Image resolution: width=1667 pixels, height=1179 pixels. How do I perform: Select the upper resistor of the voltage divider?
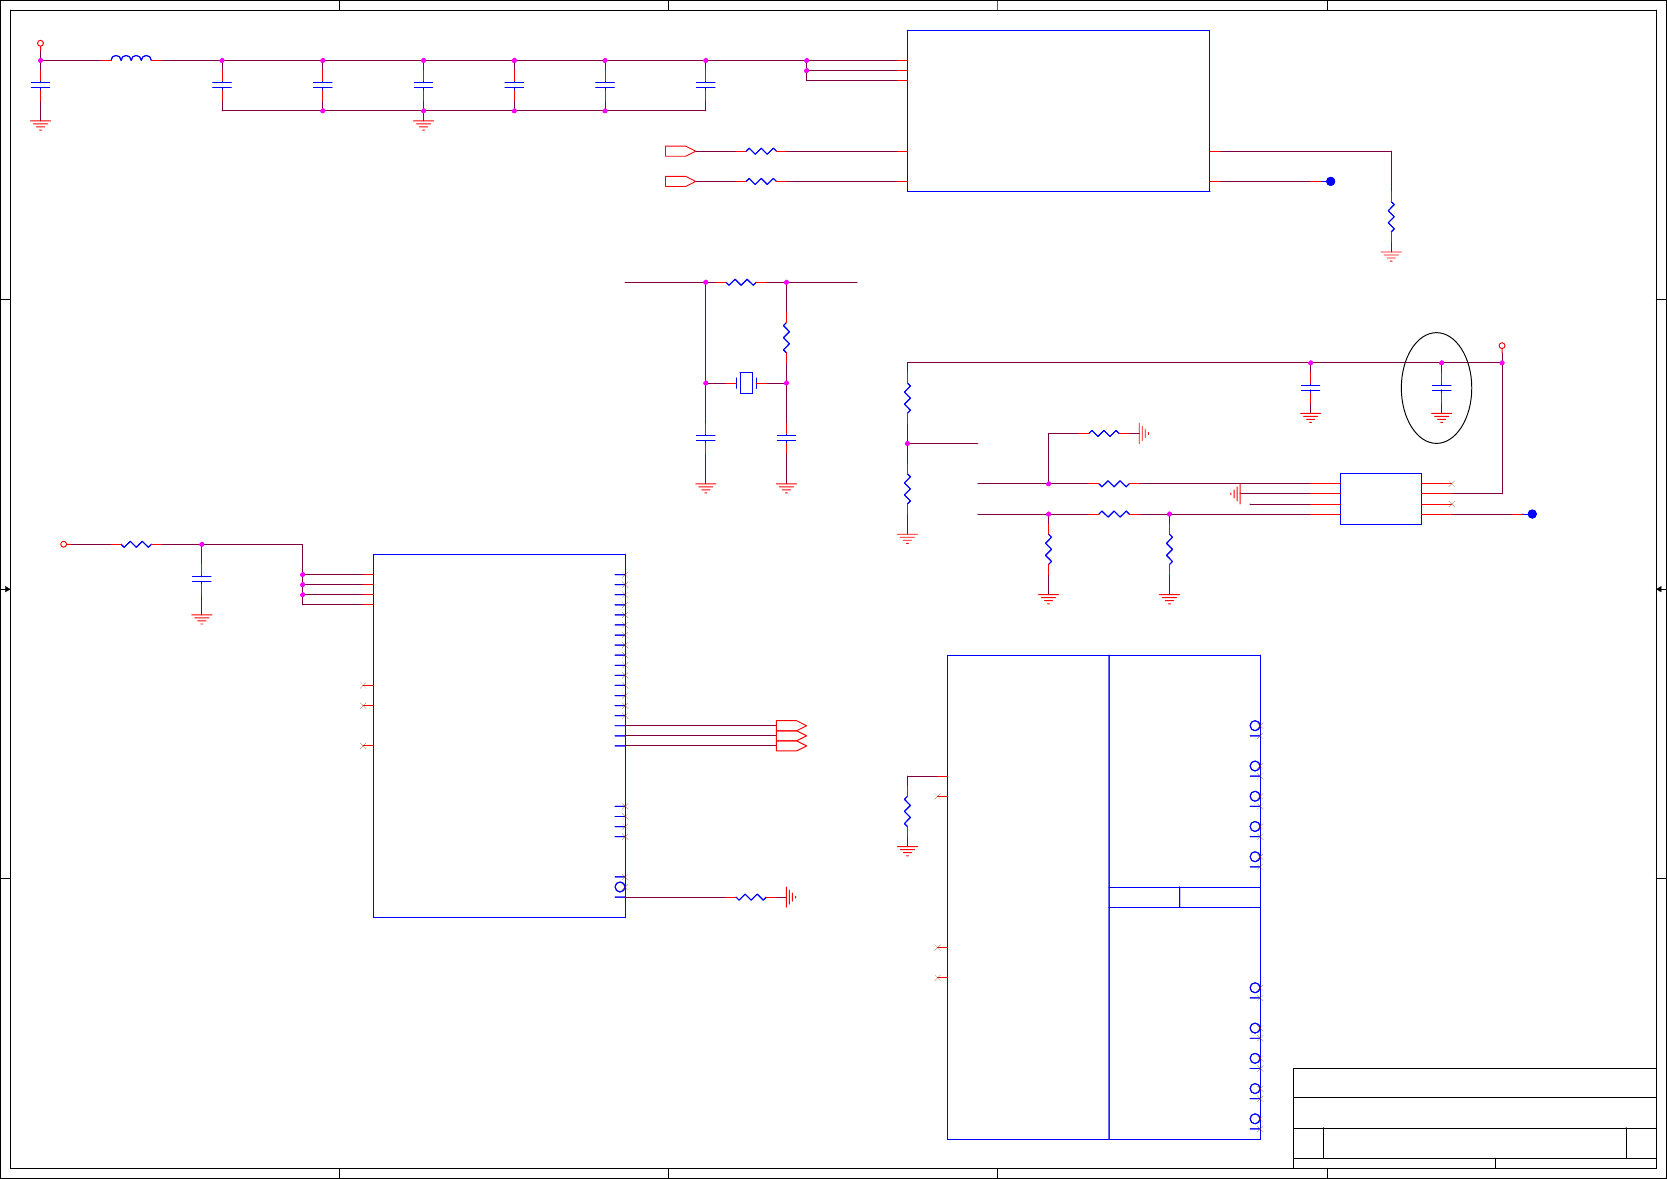(907, 398)
